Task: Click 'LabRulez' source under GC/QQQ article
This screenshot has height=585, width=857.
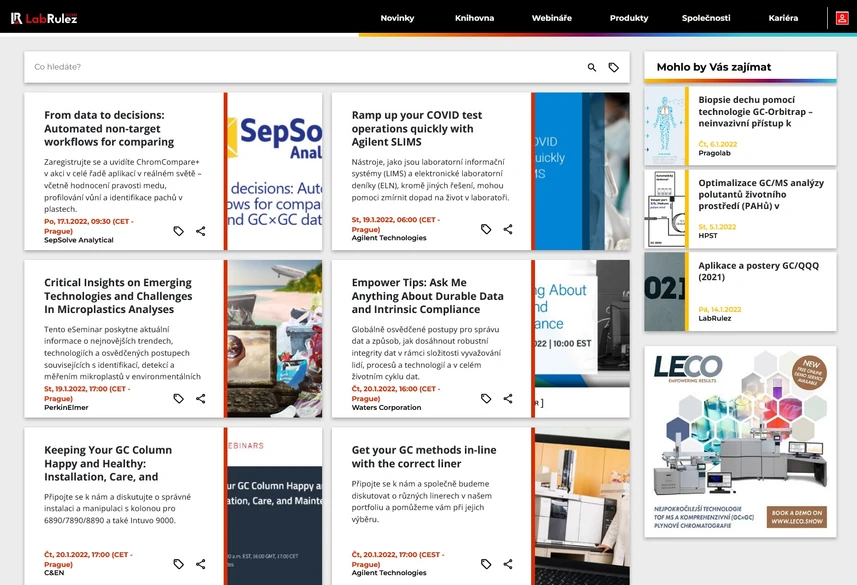Action: 714,318
